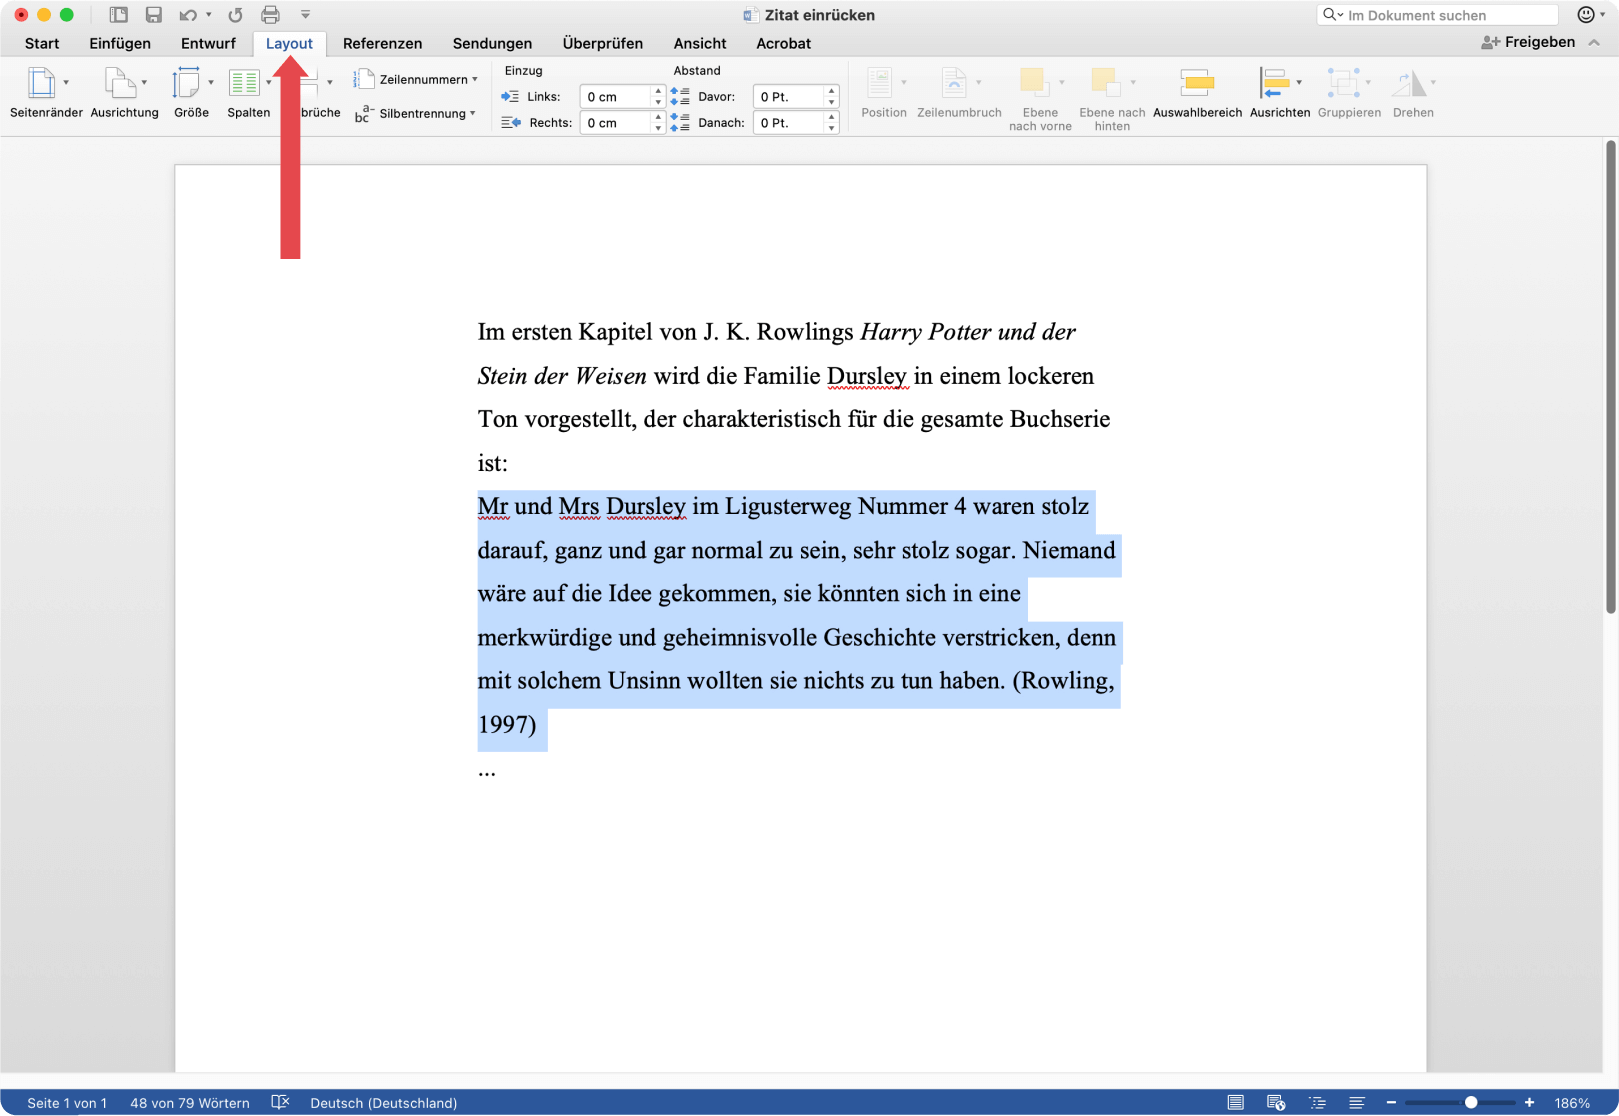Image resolution: width=1619 pixels, height=1116 pixels.
Task: Adjust the zoom slider handle
Action: [1471, 1102]
